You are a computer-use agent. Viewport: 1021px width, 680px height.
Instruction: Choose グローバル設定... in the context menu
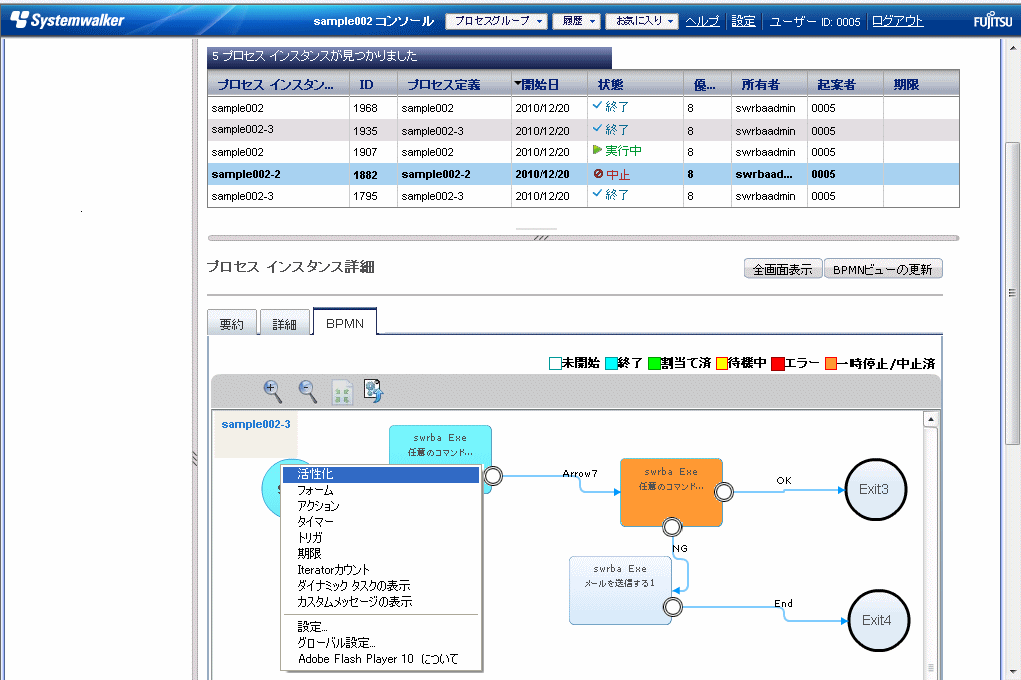(381, 643)
